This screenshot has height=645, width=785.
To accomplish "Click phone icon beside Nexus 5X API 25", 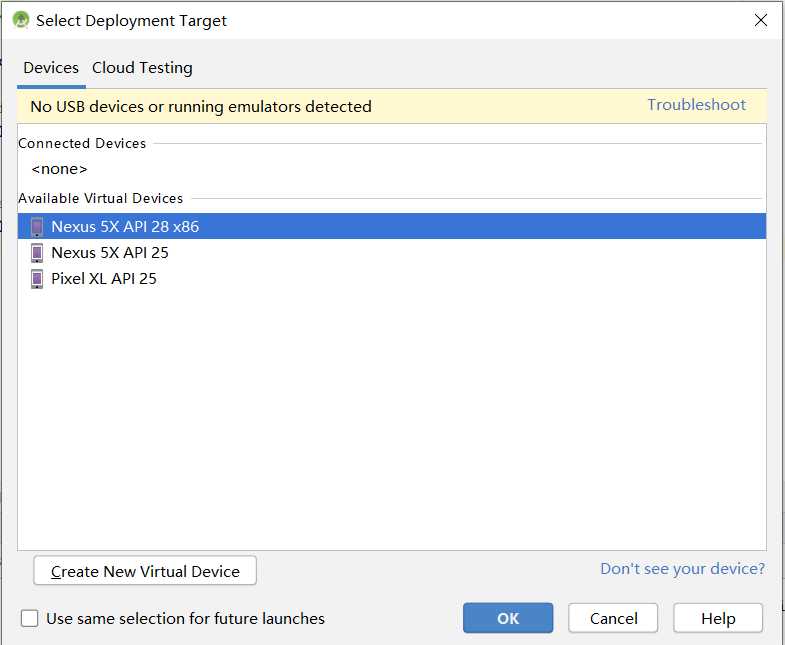I will (x=37, y=253).
